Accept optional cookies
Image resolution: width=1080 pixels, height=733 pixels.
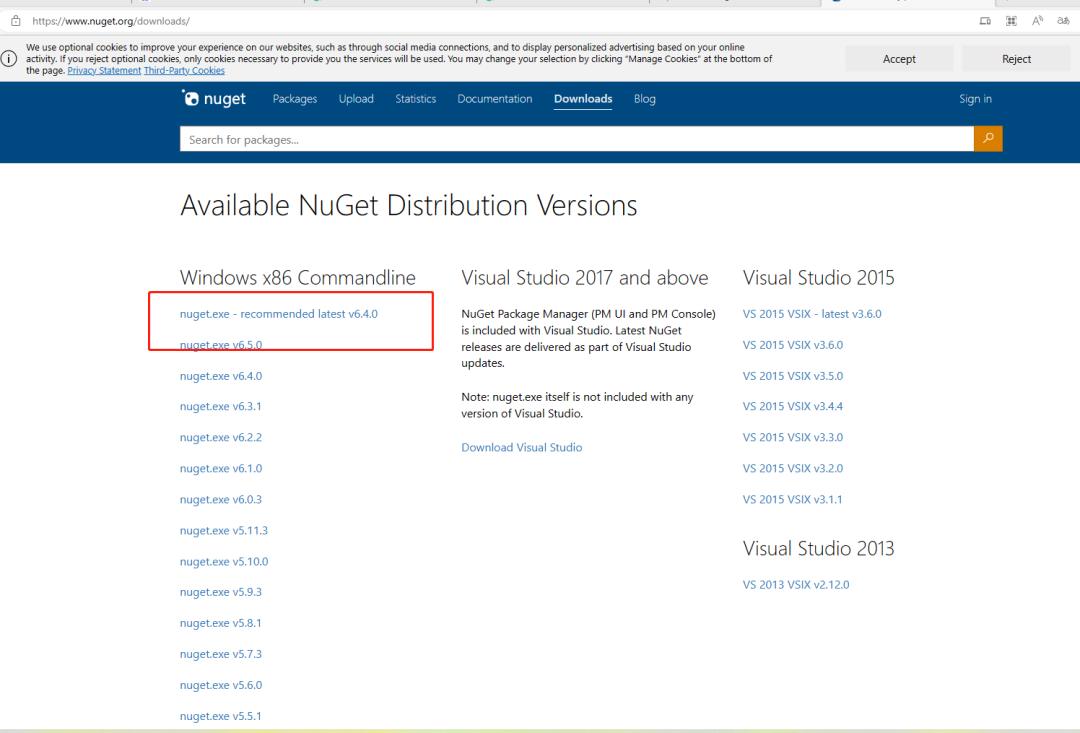pyautogui.click(x=898, y=59)
